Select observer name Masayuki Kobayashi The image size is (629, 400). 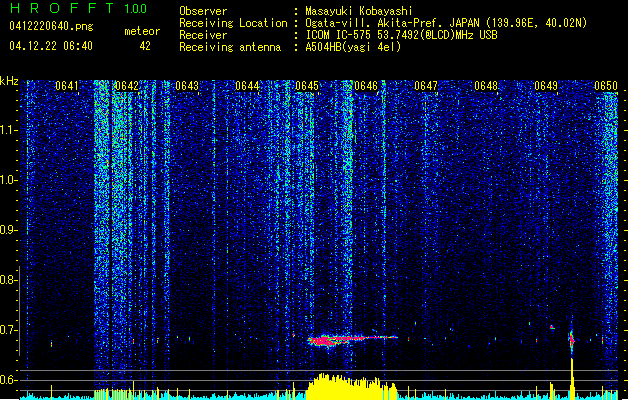(359, 11)
